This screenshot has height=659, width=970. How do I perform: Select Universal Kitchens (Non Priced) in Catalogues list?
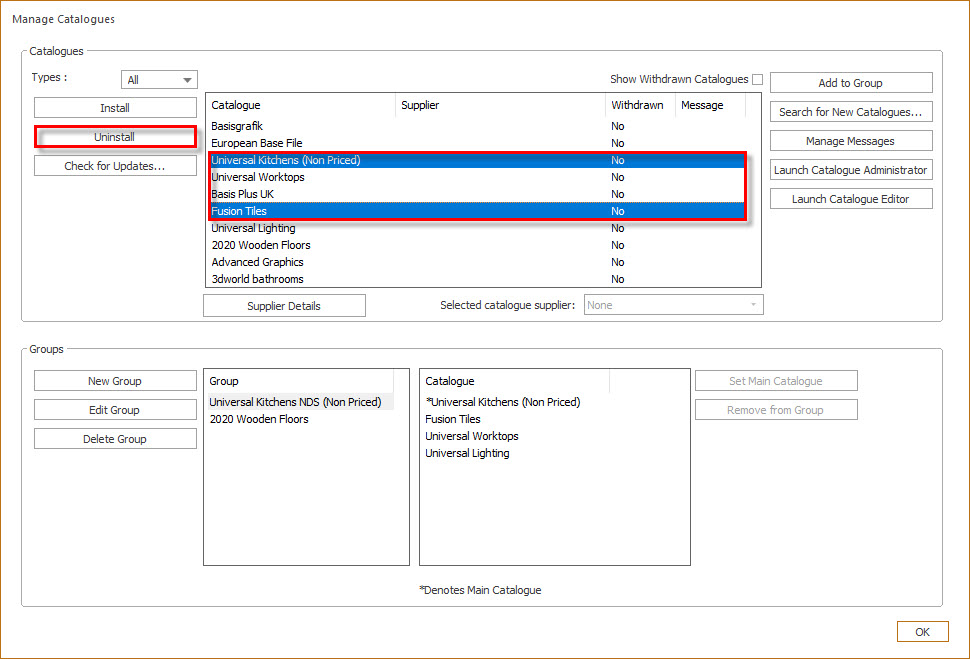[x=478, y=160]
